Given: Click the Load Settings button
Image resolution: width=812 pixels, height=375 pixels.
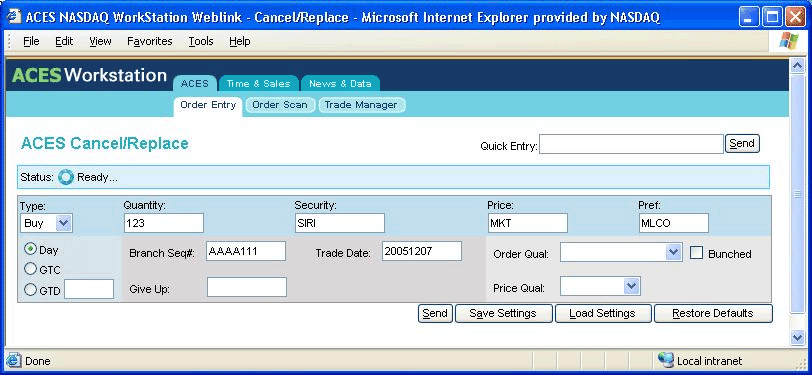Looking at the screenshot, I should (x=602, y=313).
